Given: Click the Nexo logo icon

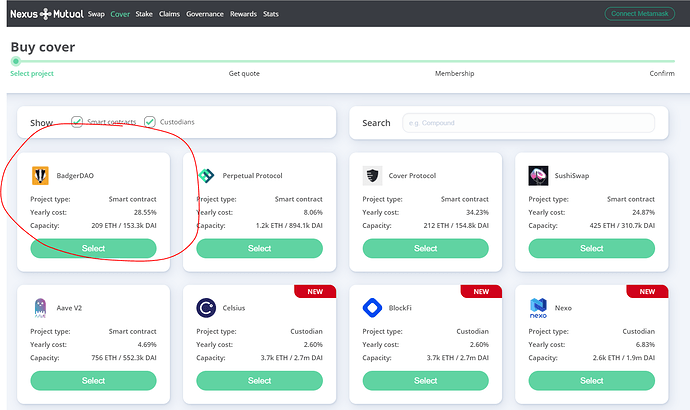Looking at the screenshot, I should click(x=538, y=308).
